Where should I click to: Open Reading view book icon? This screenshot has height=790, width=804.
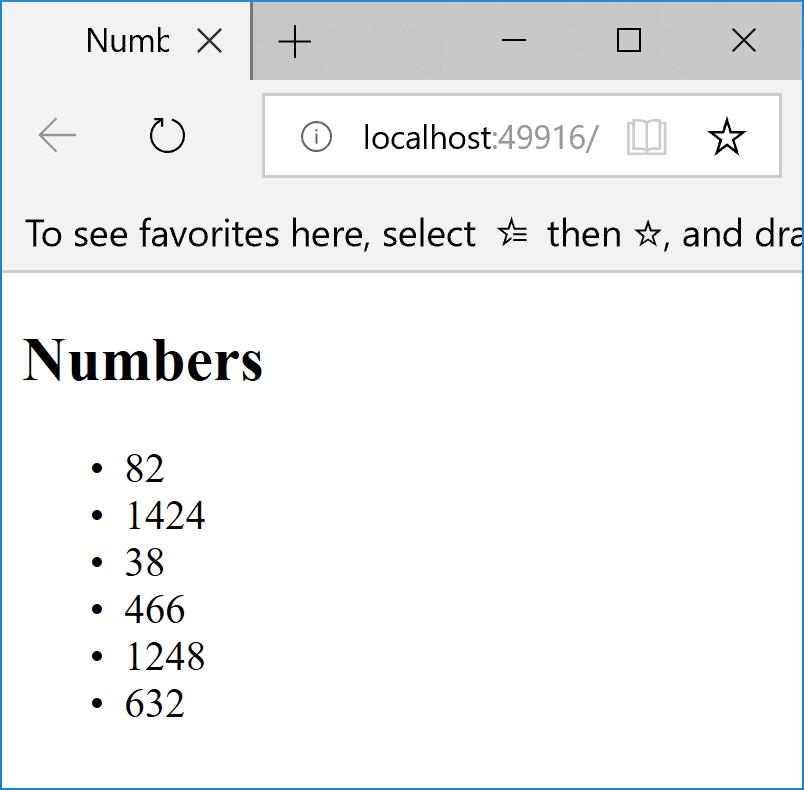tap(647, 137)
